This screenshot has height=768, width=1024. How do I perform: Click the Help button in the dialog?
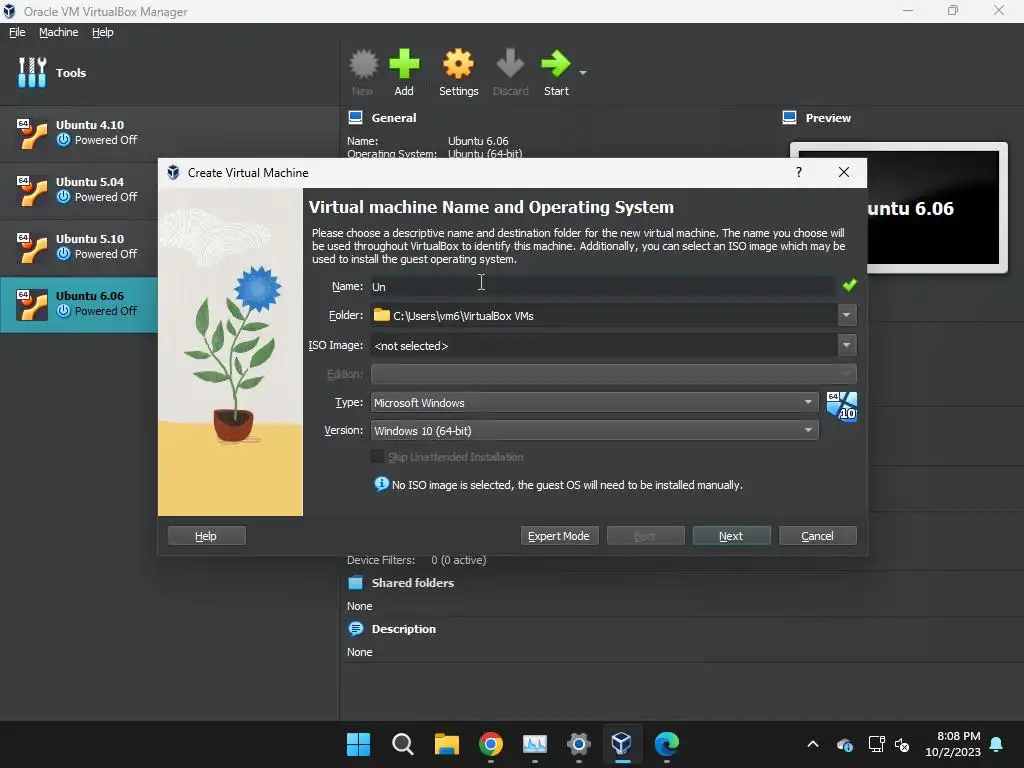tap(206, 536)
